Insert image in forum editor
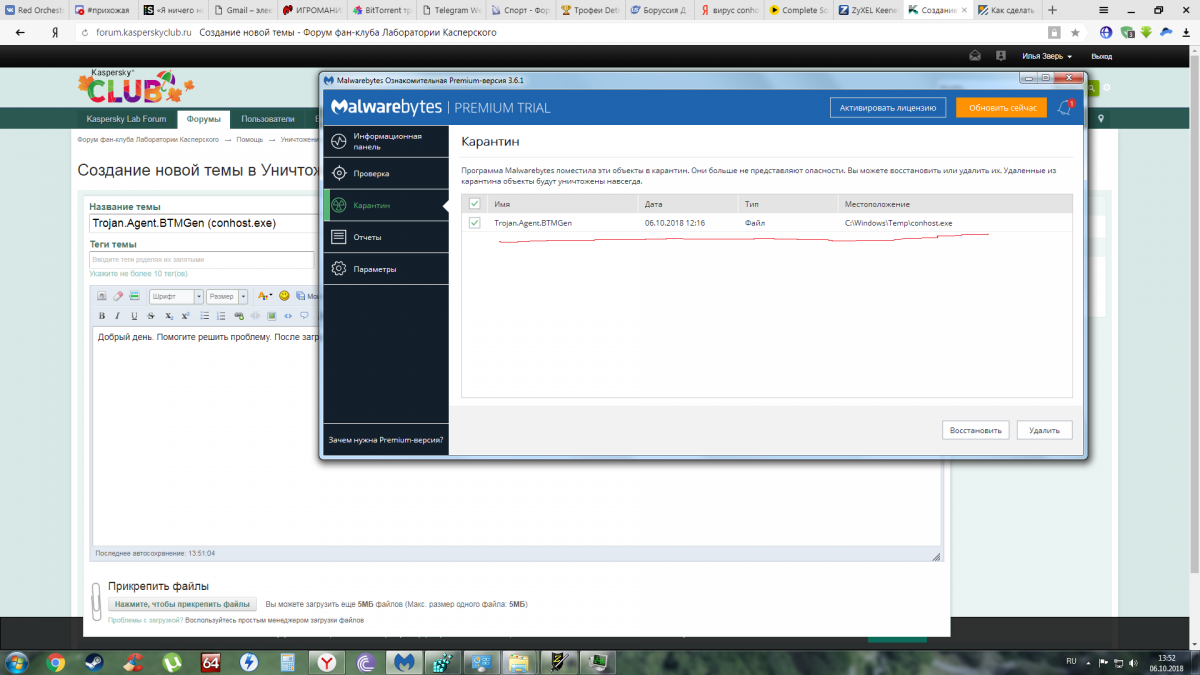The image size is (1200, 675). 271,316
